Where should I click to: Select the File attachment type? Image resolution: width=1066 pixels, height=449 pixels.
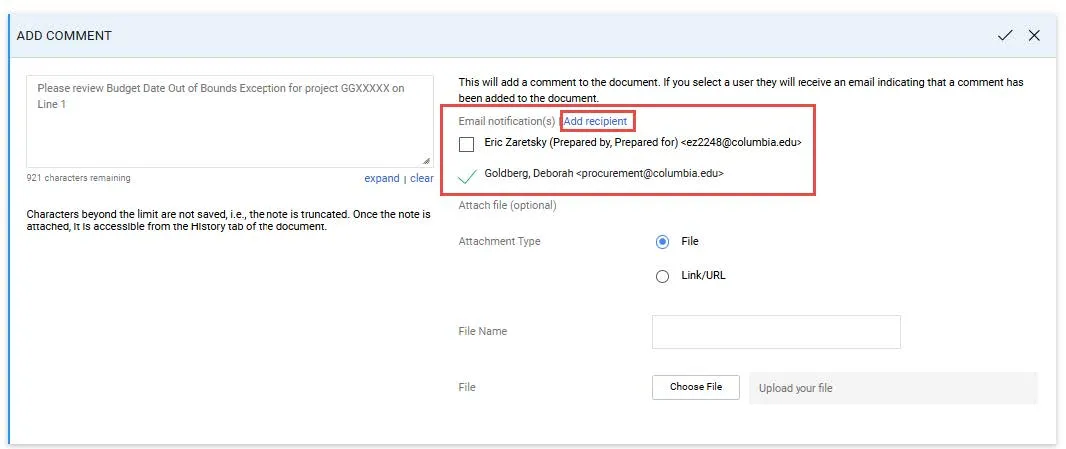click(x=662, y=242)
